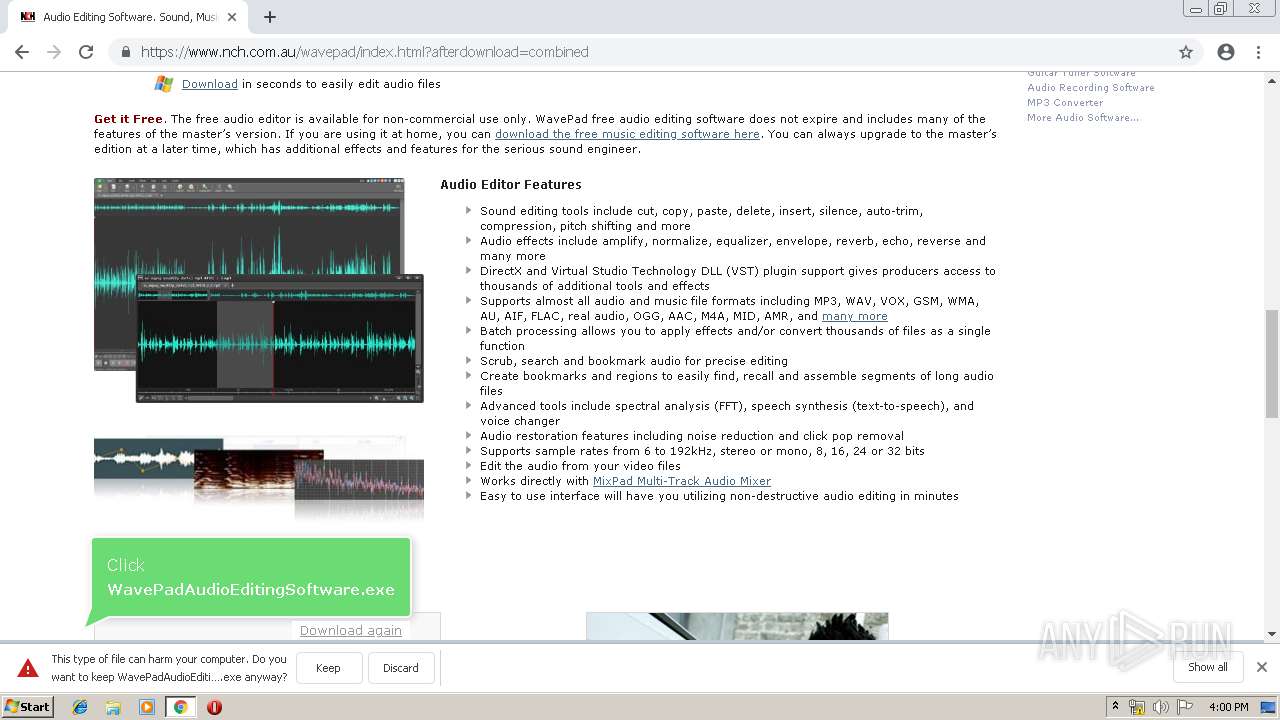Open Windows Explorer folder from taskbar

[x=113, y=707]
